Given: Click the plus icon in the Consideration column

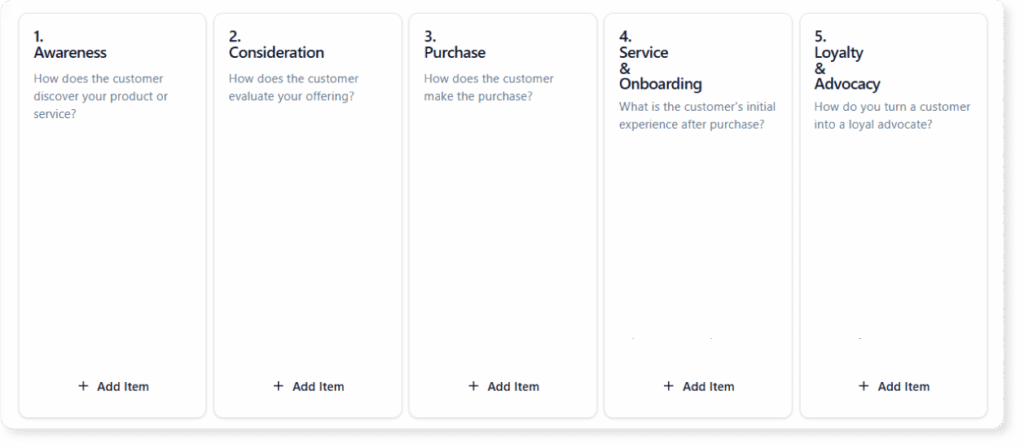Looking at the screenshot, I should 278,386.
